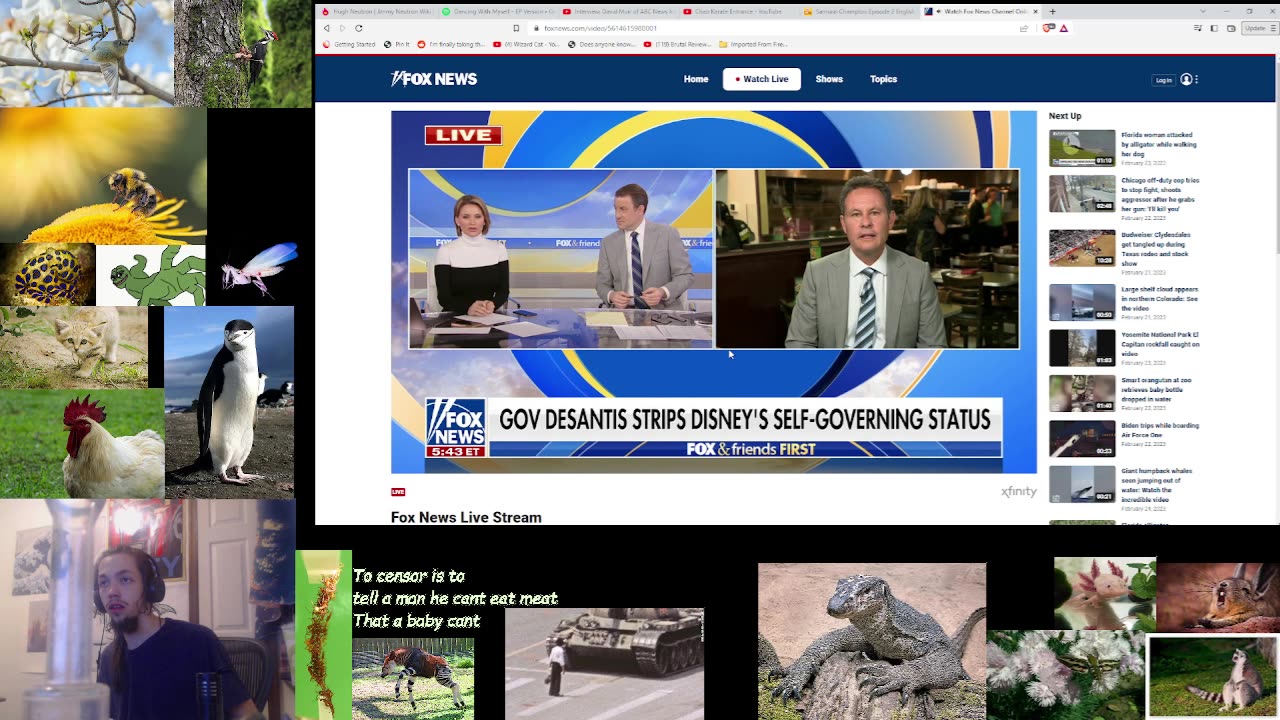Click the Fox News logo
Viewport: 1280px width, 720px height.
click(x=434, y=79)
